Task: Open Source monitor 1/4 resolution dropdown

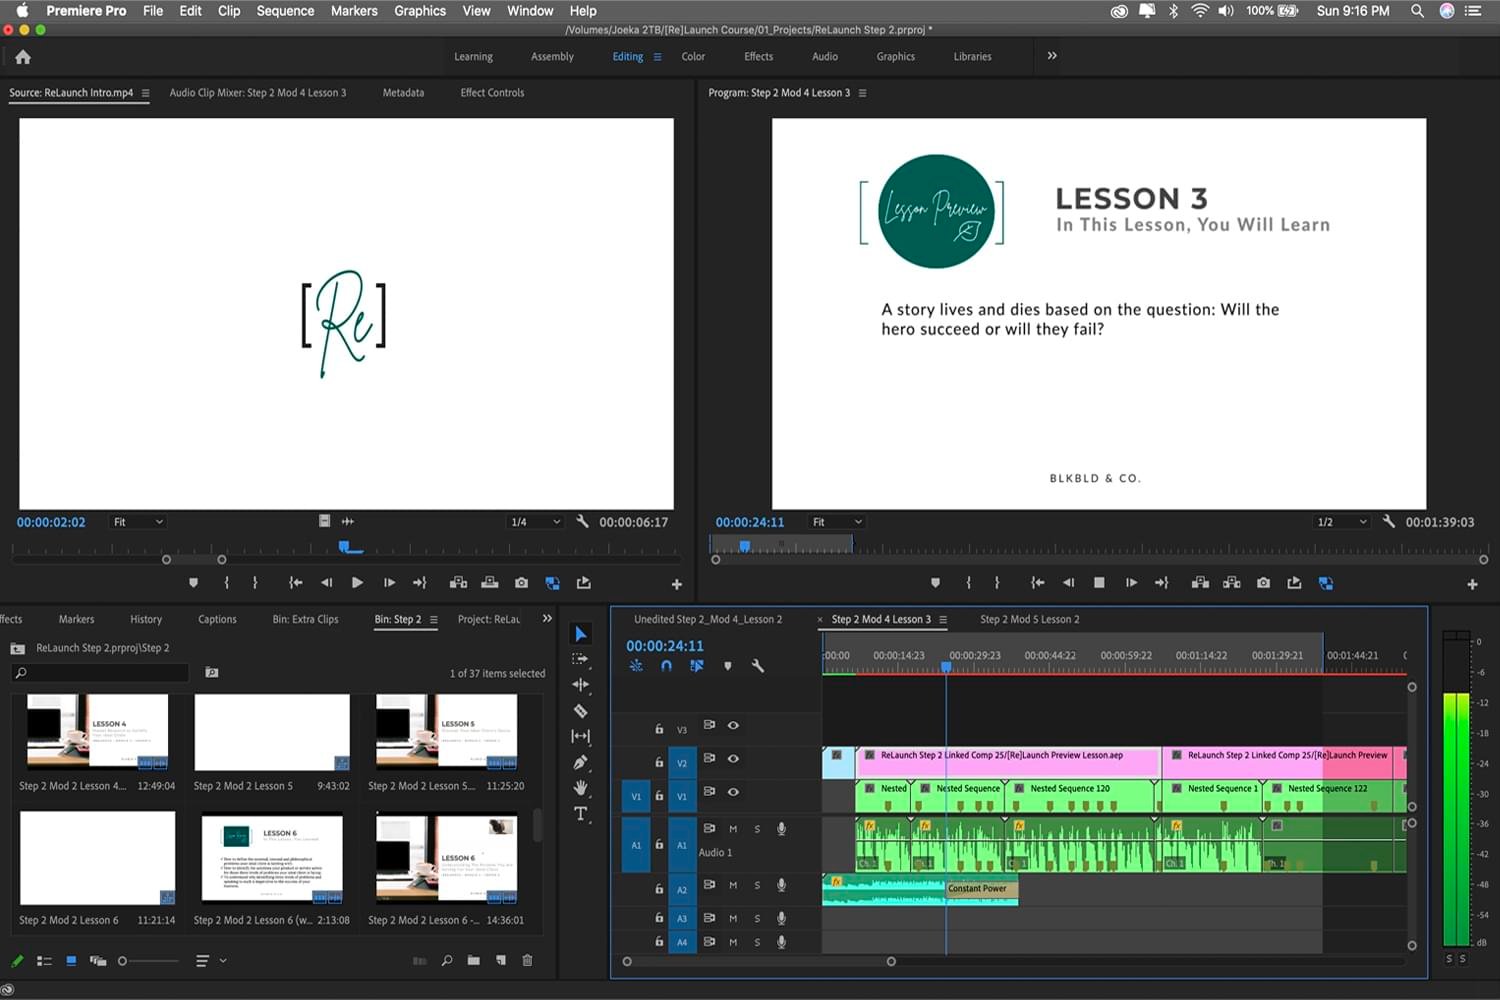Action: [535, 522]
